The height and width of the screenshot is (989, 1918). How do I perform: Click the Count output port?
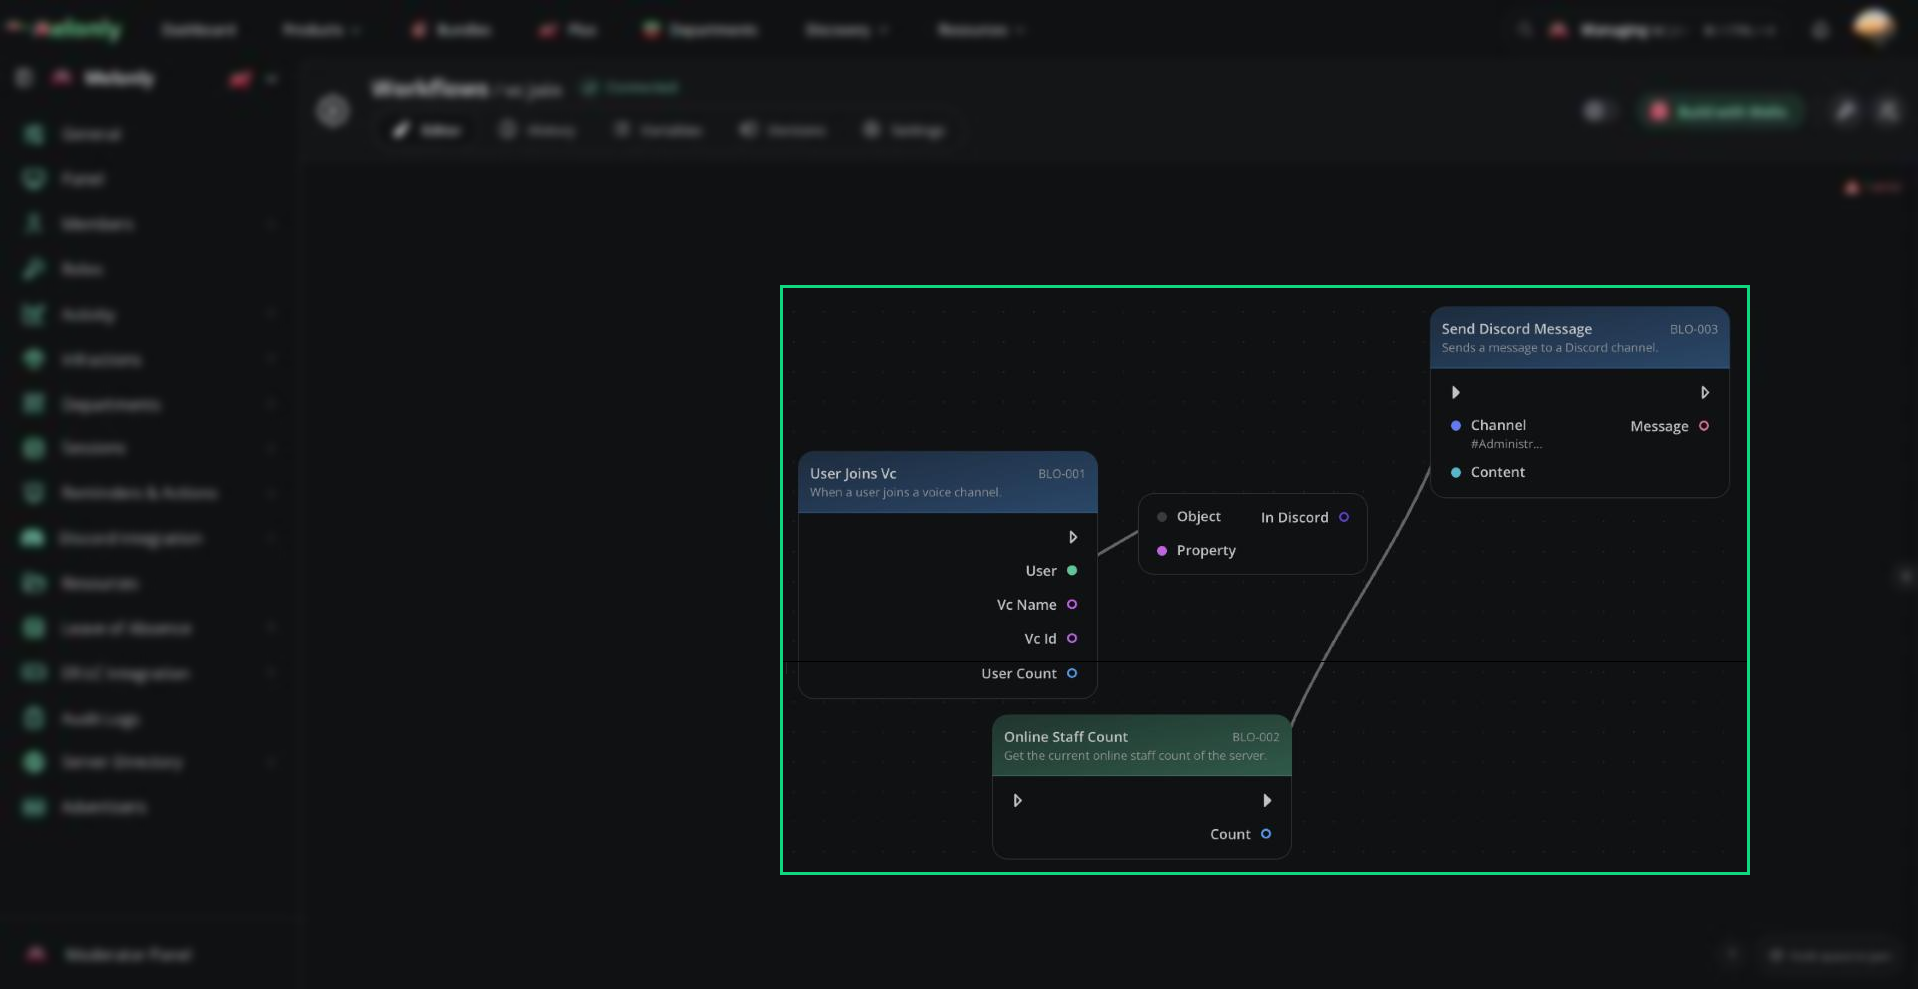point(1266,834)
